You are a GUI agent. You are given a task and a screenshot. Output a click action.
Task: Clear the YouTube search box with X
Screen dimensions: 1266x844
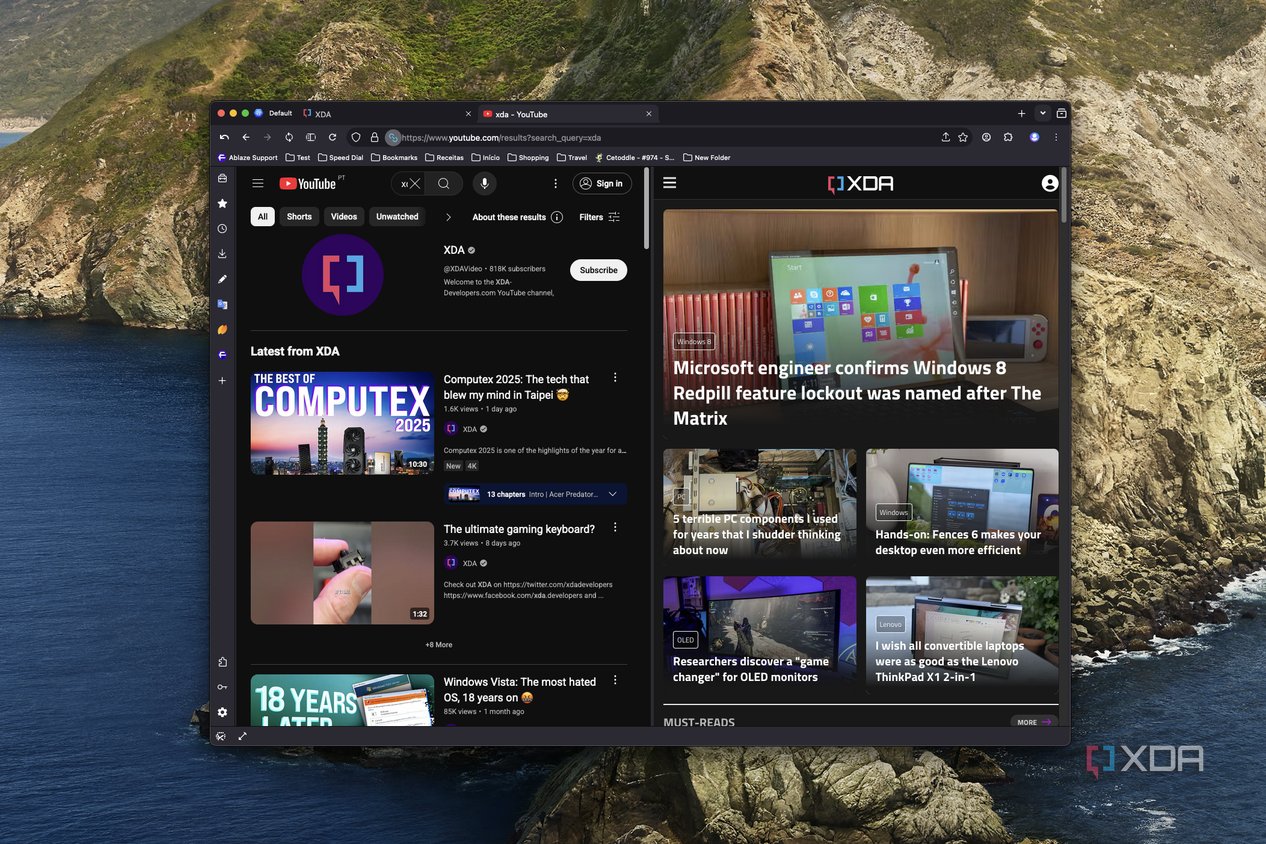point(414,184)
